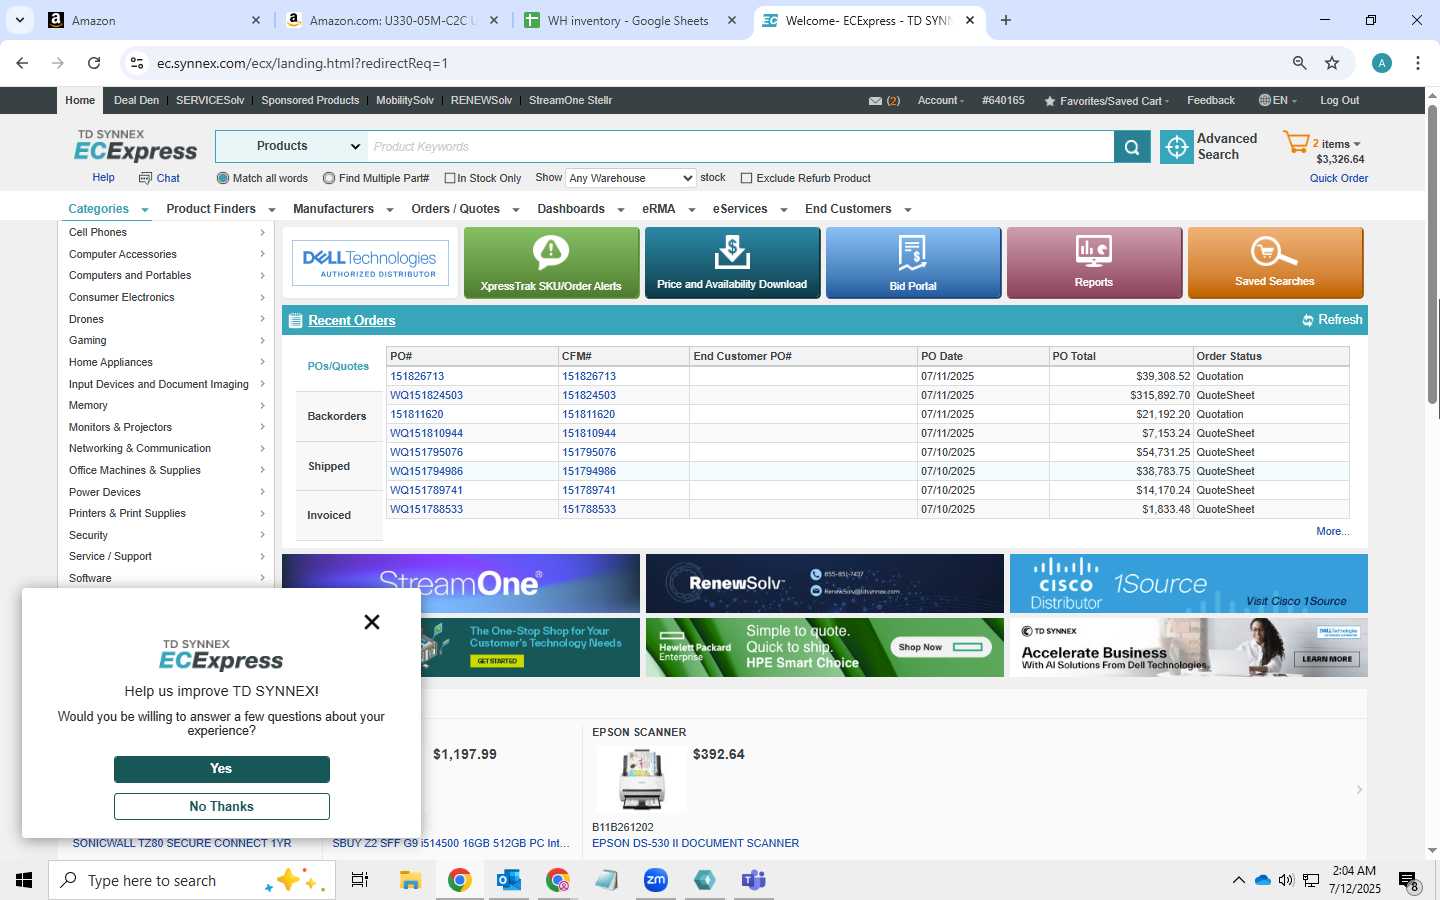Click Log Out in top bar
1440x900 pixels.
1339,101
